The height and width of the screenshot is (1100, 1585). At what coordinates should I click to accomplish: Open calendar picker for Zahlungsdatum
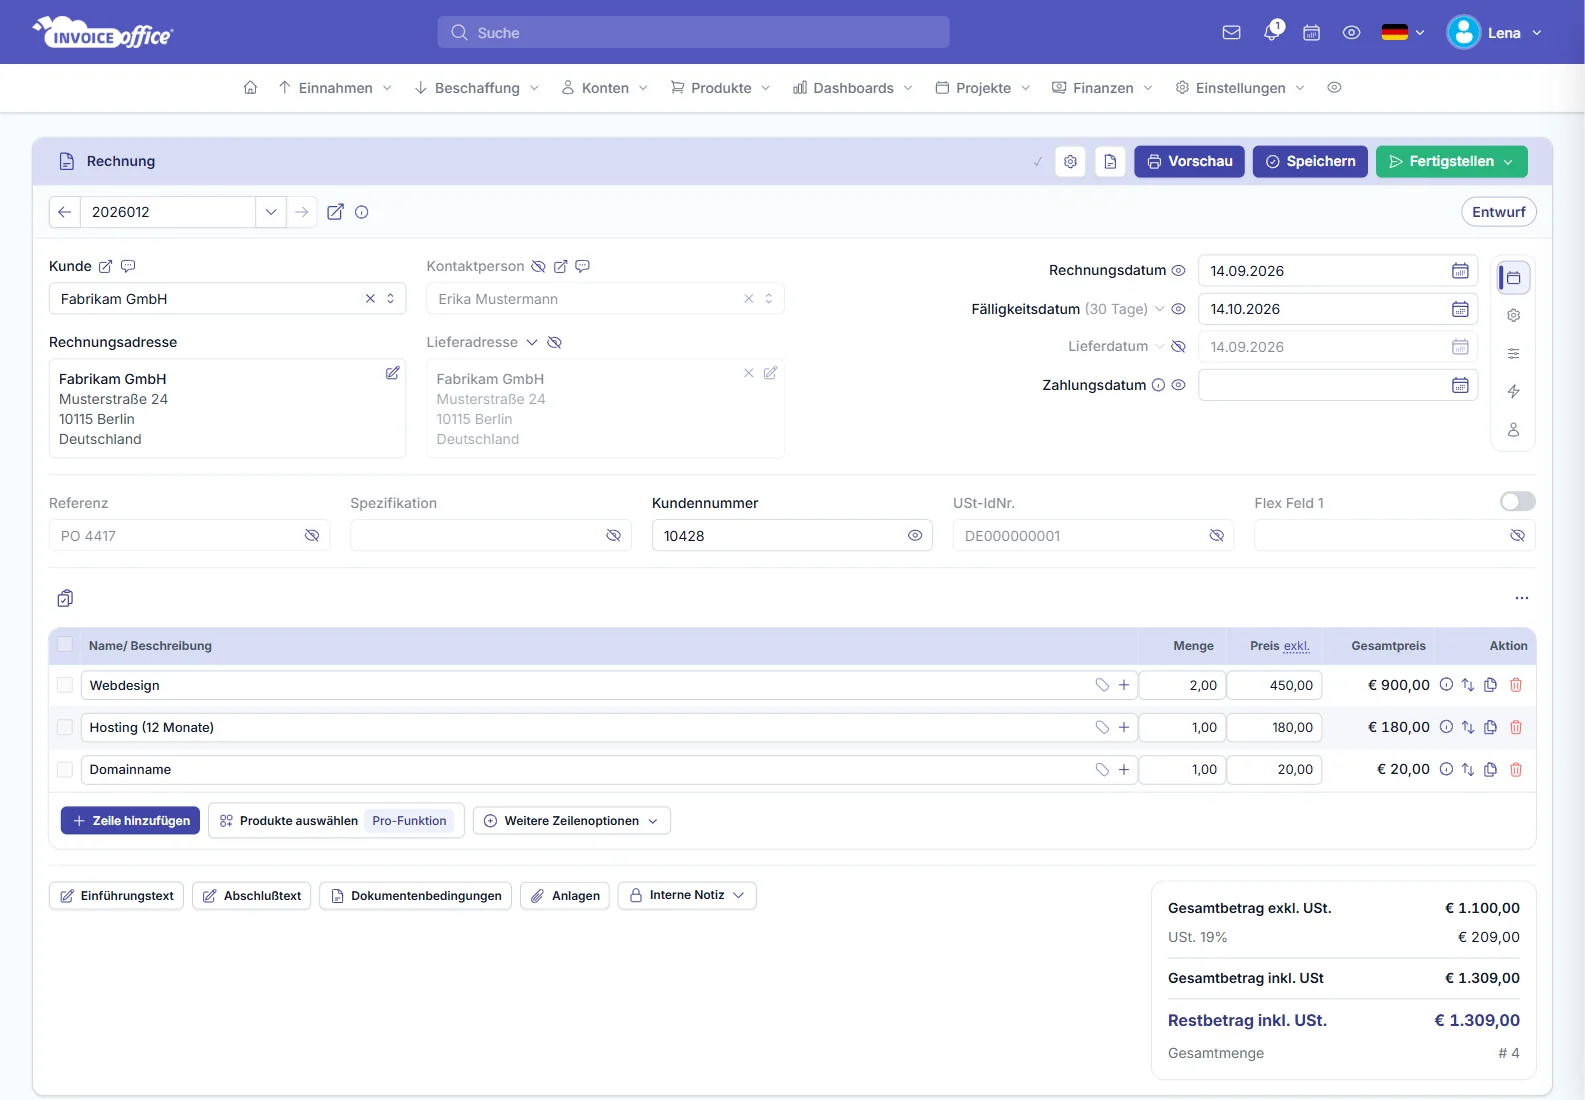point(1460,385)
